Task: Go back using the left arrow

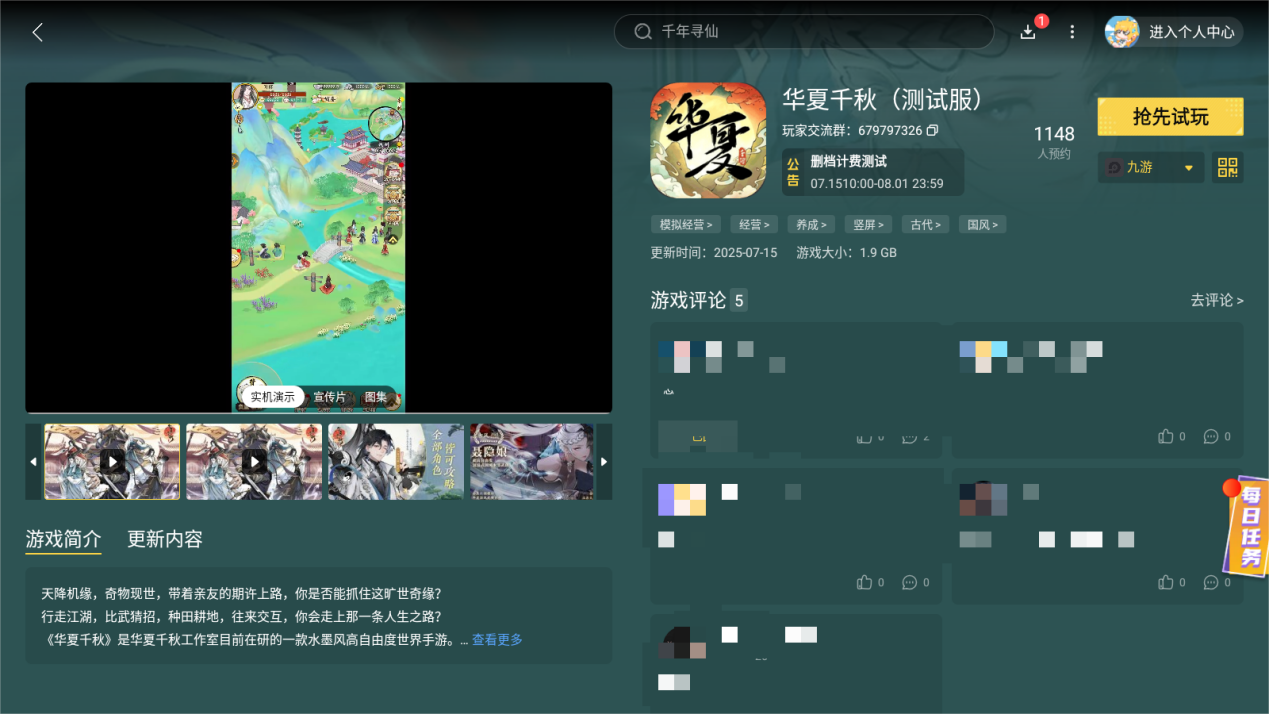Action: point(37,32)
